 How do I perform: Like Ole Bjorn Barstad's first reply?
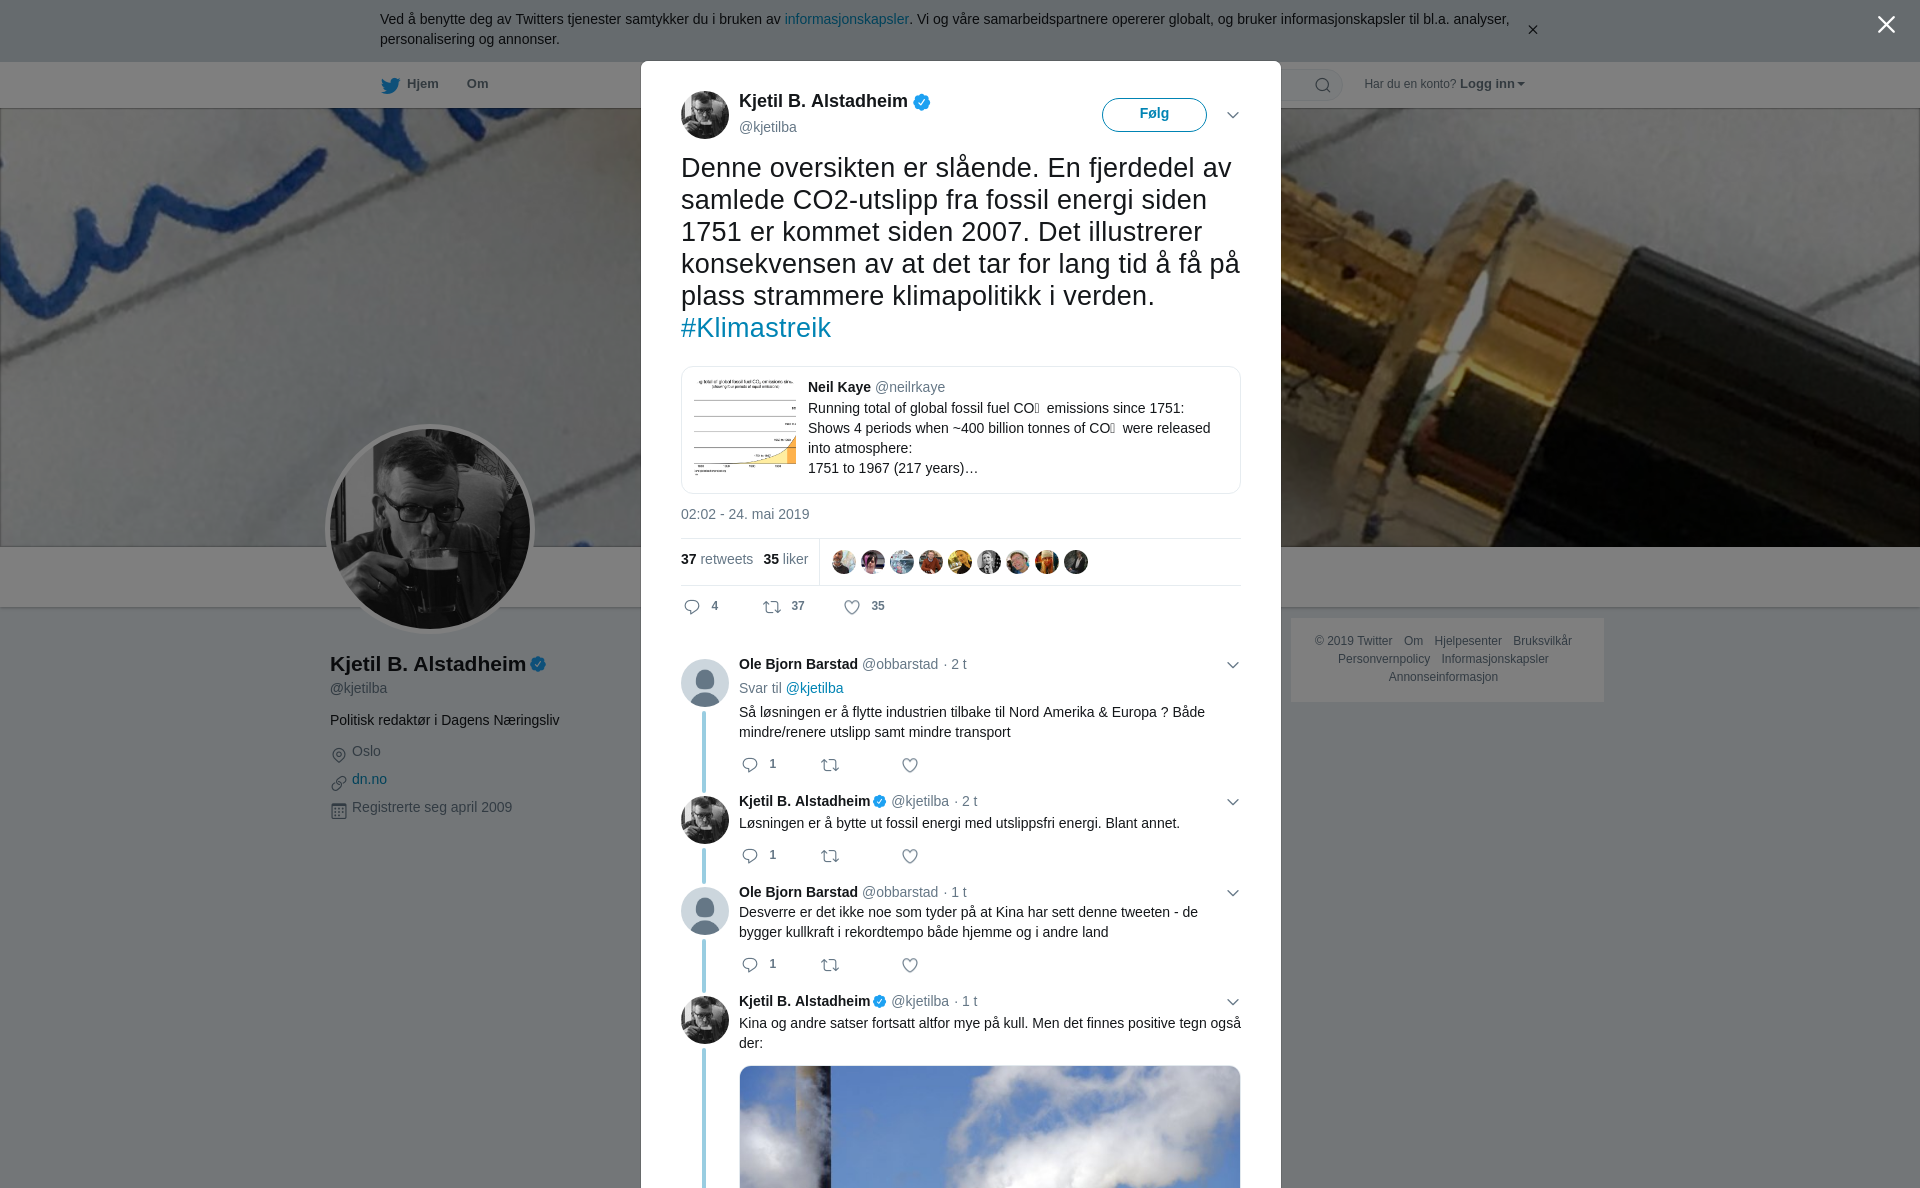[910, 765]
